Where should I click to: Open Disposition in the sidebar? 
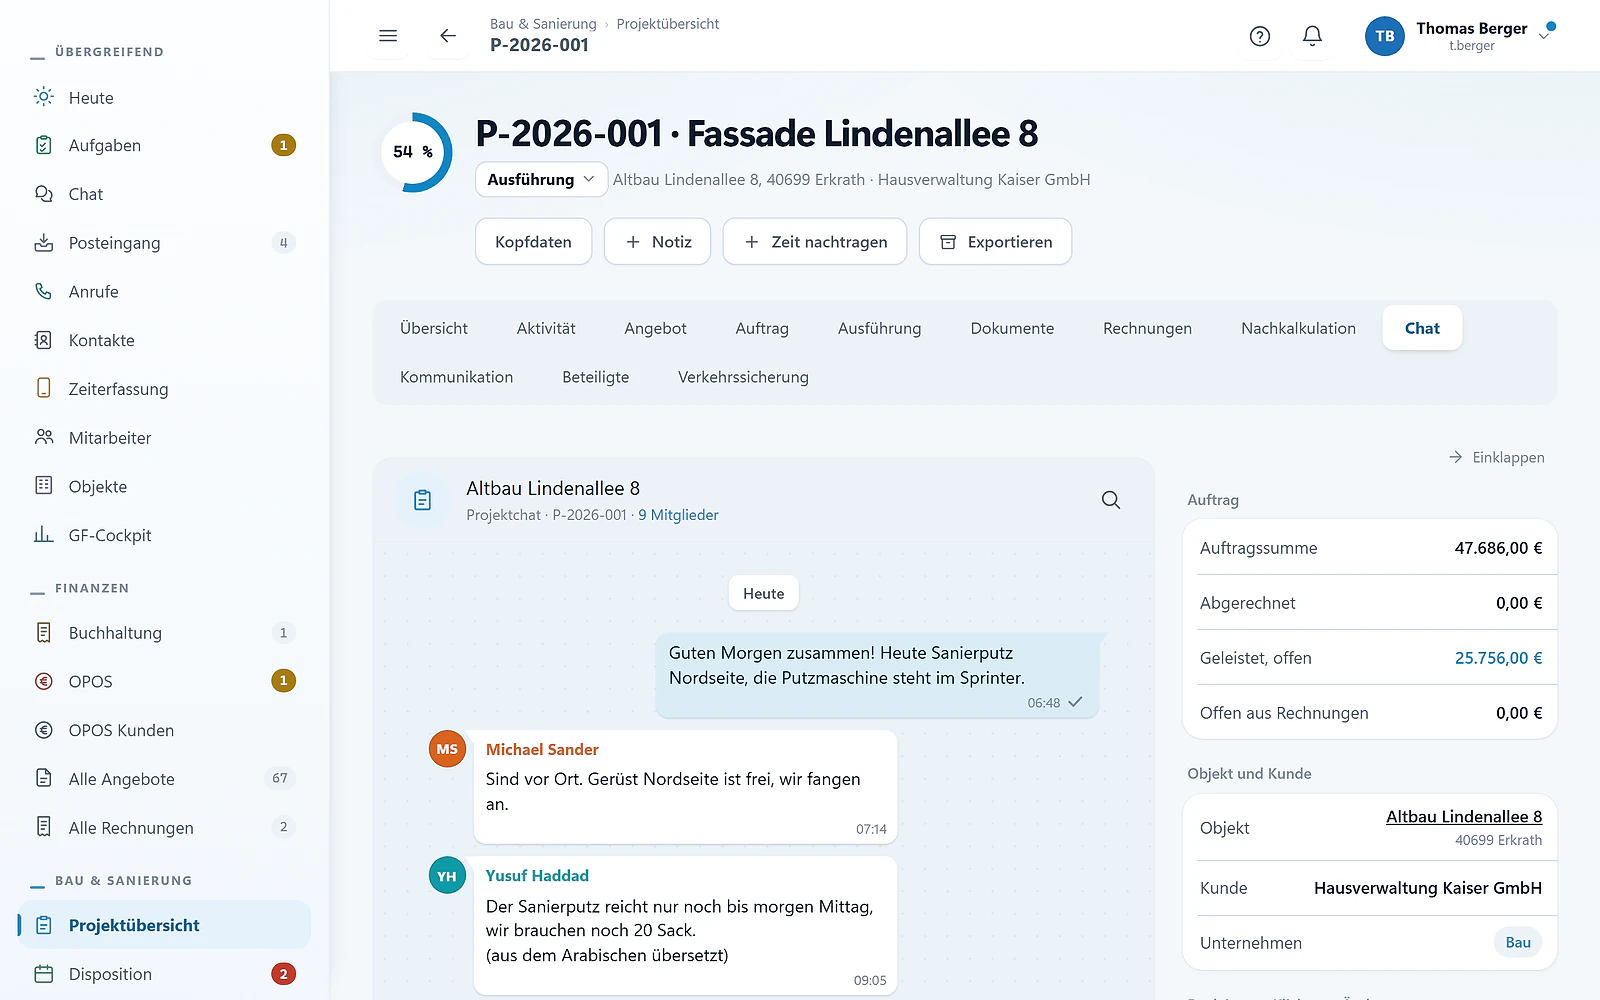[165, 974]
